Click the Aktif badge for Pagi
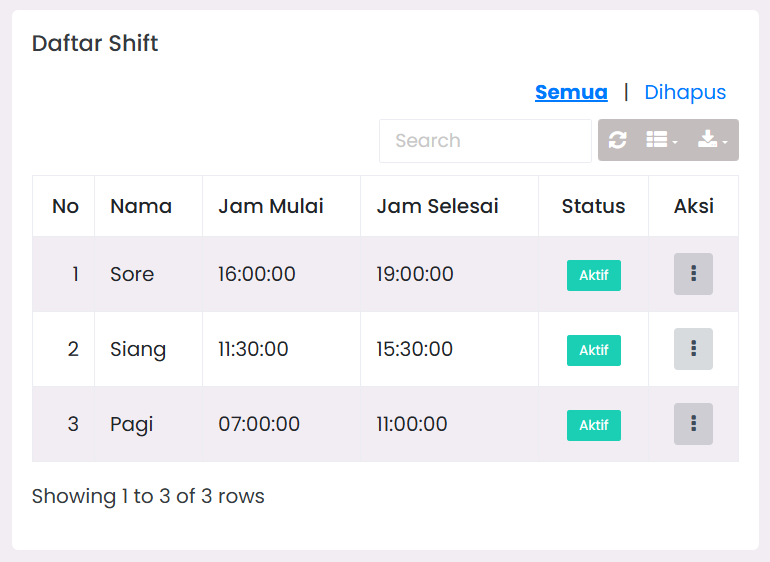This screenshot has width=770, height=562. 594,425
